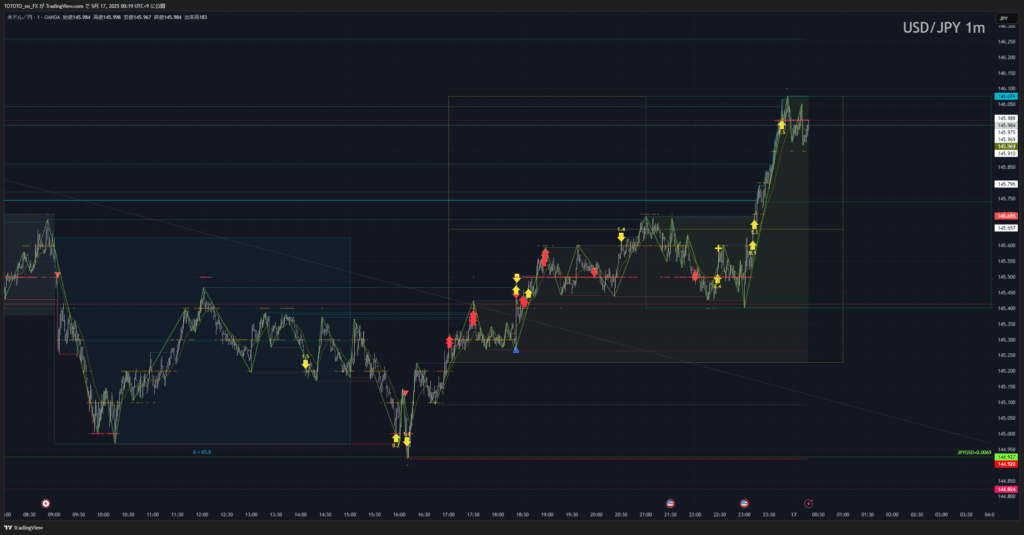
Task: Click the red 145.695 price label
Action: pos(1006,216)
